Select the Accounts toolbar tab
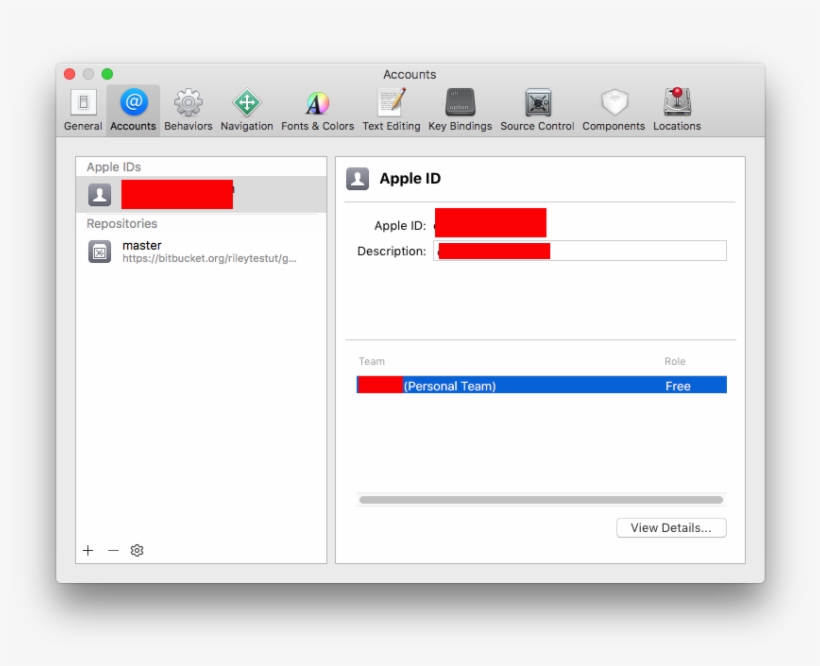The image size is (820, 666). (x=133, y=110)
